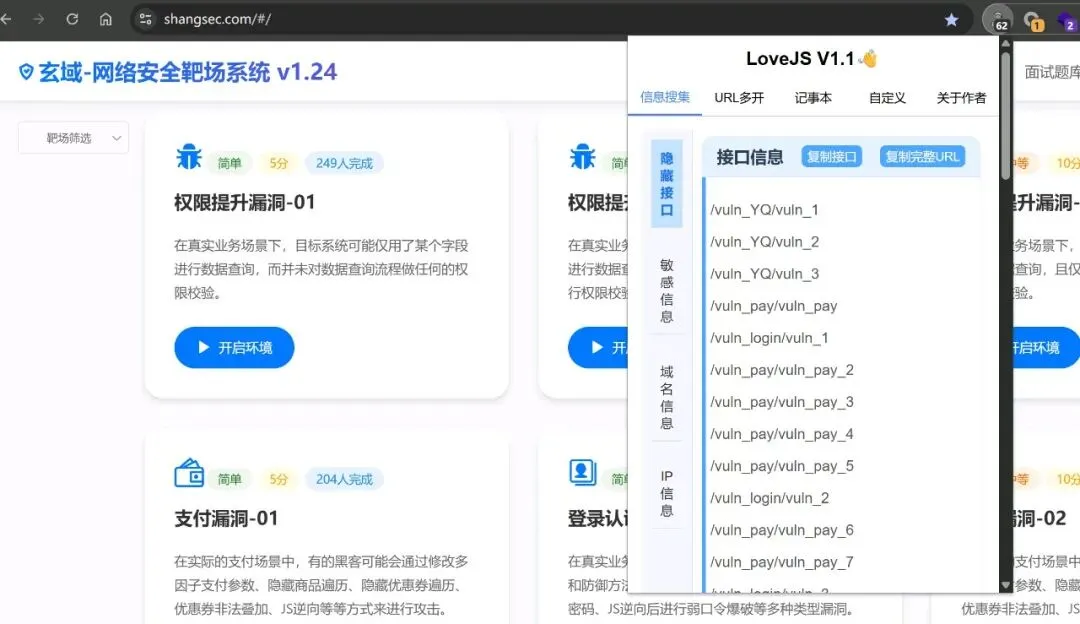
Task: Click the bookmark star icon
Action: 951,20
